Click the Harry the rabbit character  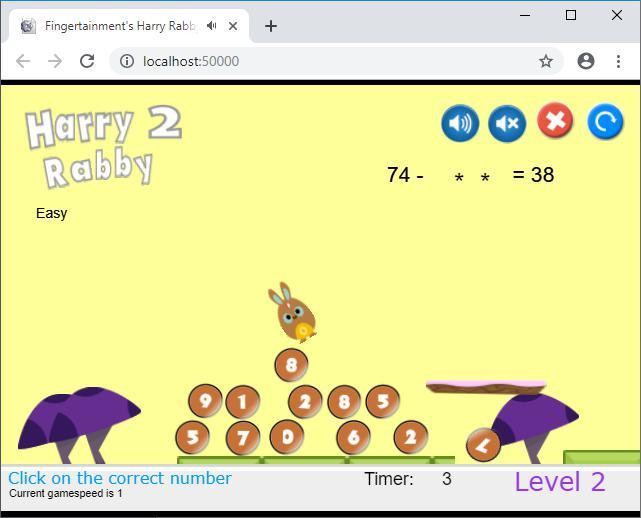coord(292,313)
